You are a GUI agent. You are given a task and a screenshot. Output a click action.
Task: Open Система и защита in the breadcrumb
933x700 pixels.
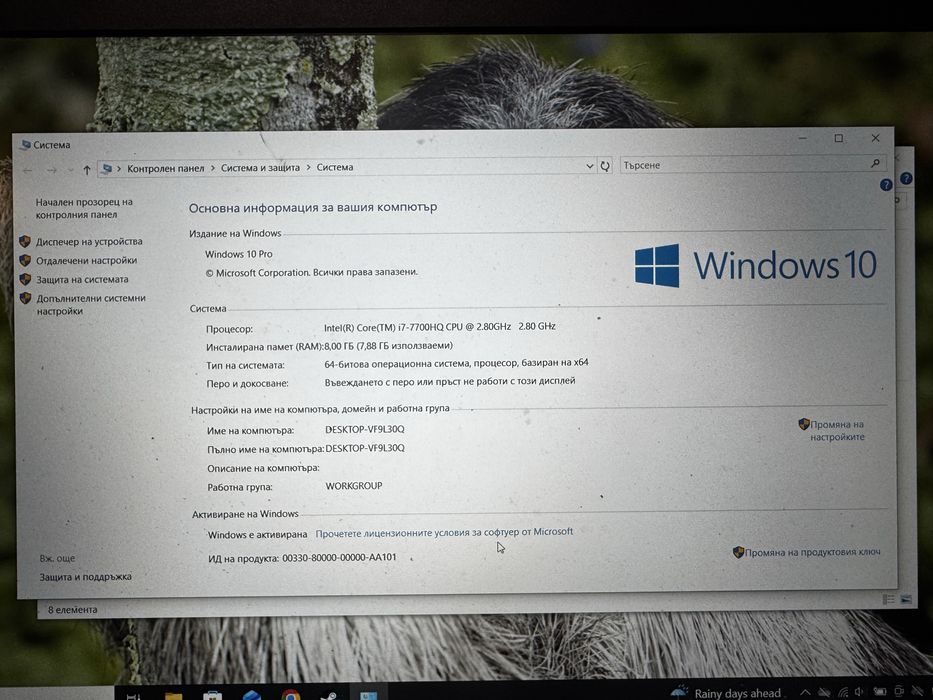[260, 168]
